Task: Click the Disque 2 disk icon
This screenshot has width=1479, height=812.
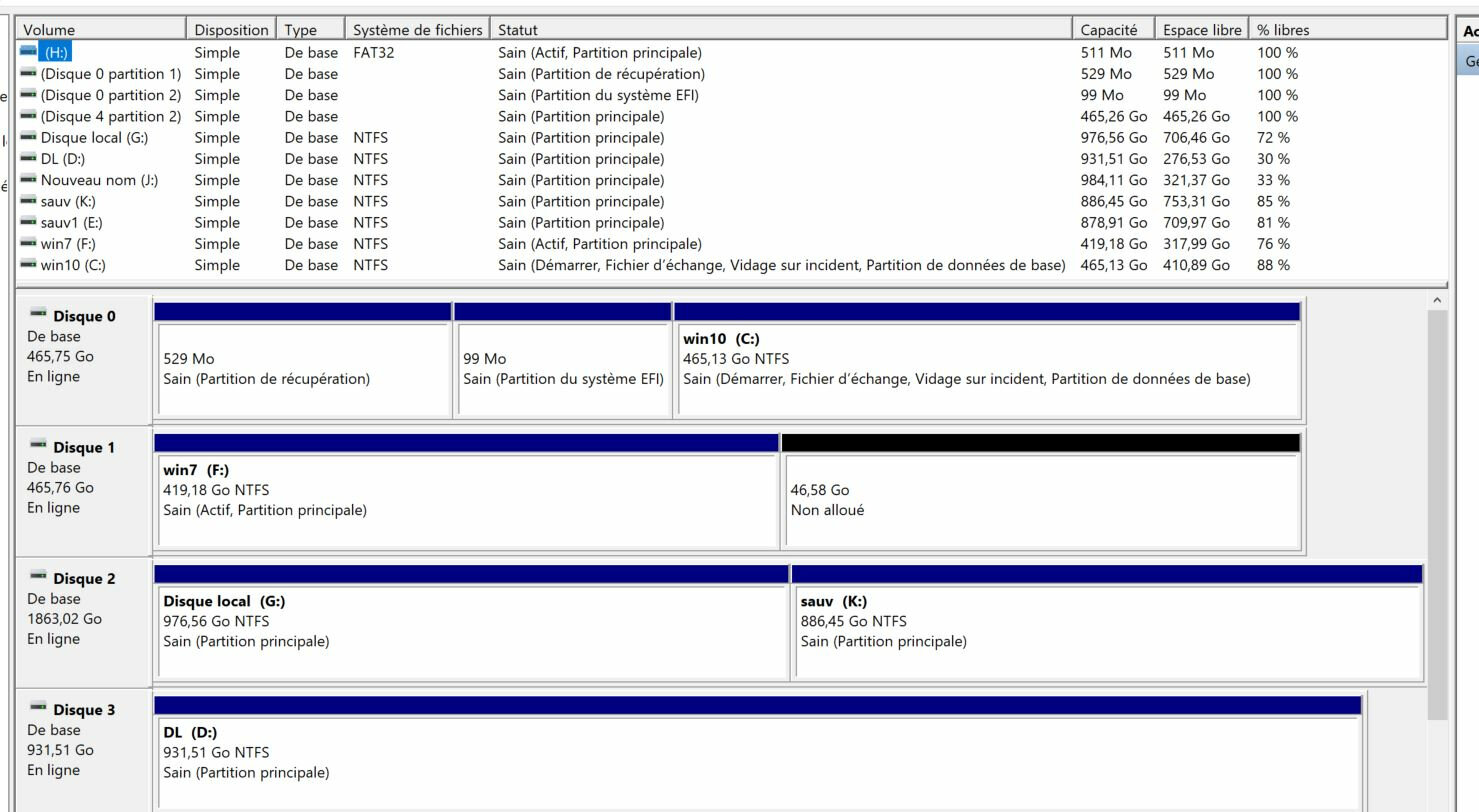Action: pos(38,576)
